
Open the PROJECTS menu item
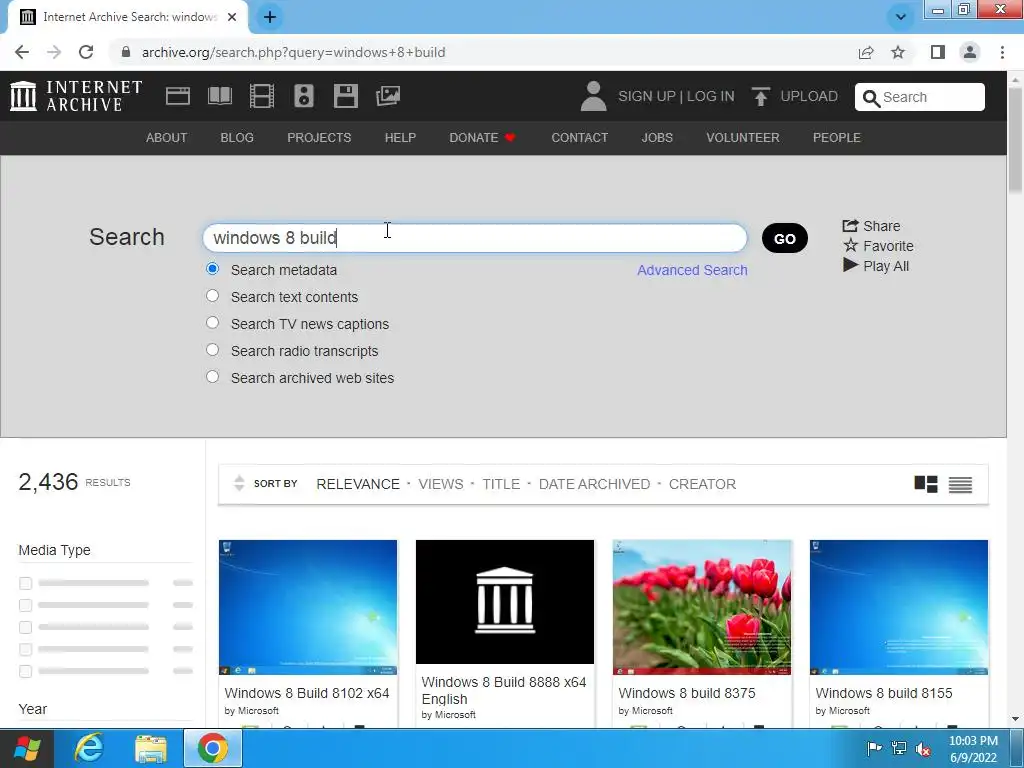tap(319, 138)
